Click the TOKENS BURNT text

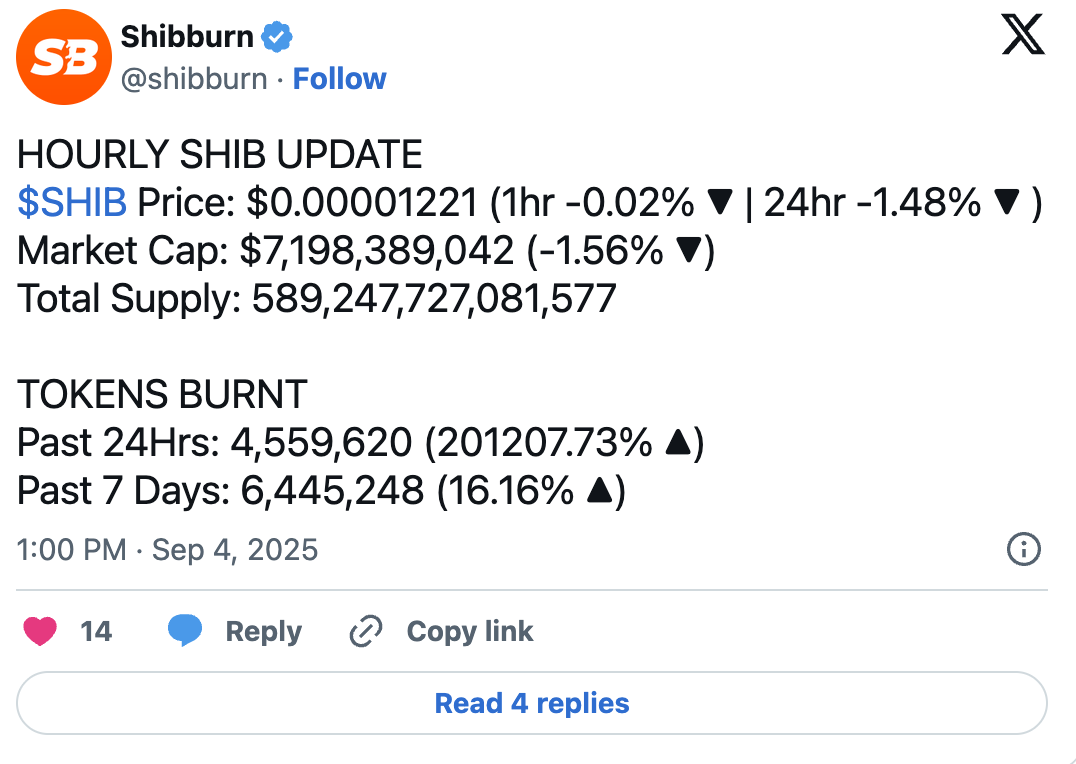162,395
